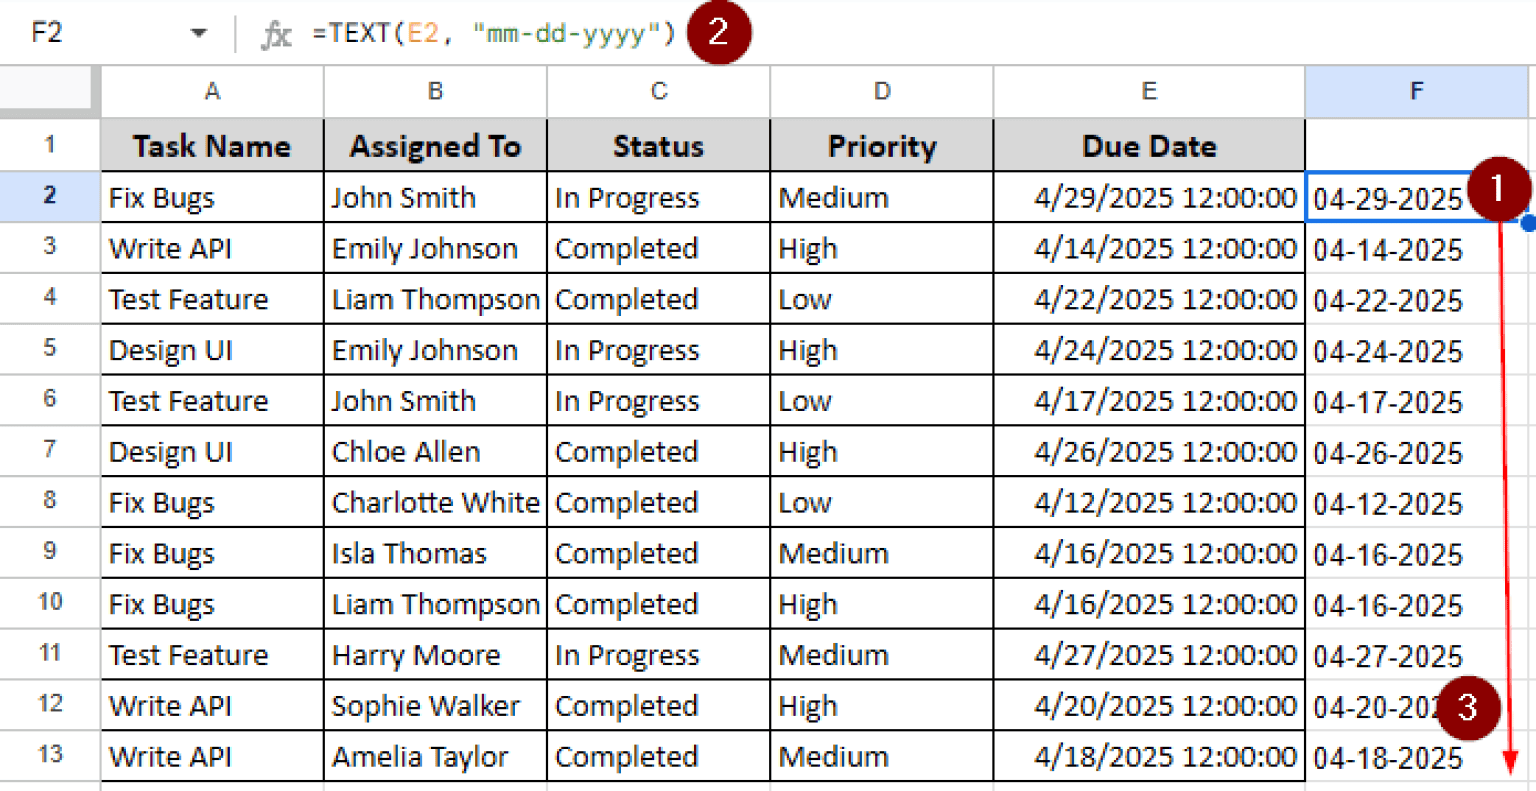The image size is (1536, 791).
Task: Click cell containing Emily Johnson in row 3
Action: coord(435,248)
